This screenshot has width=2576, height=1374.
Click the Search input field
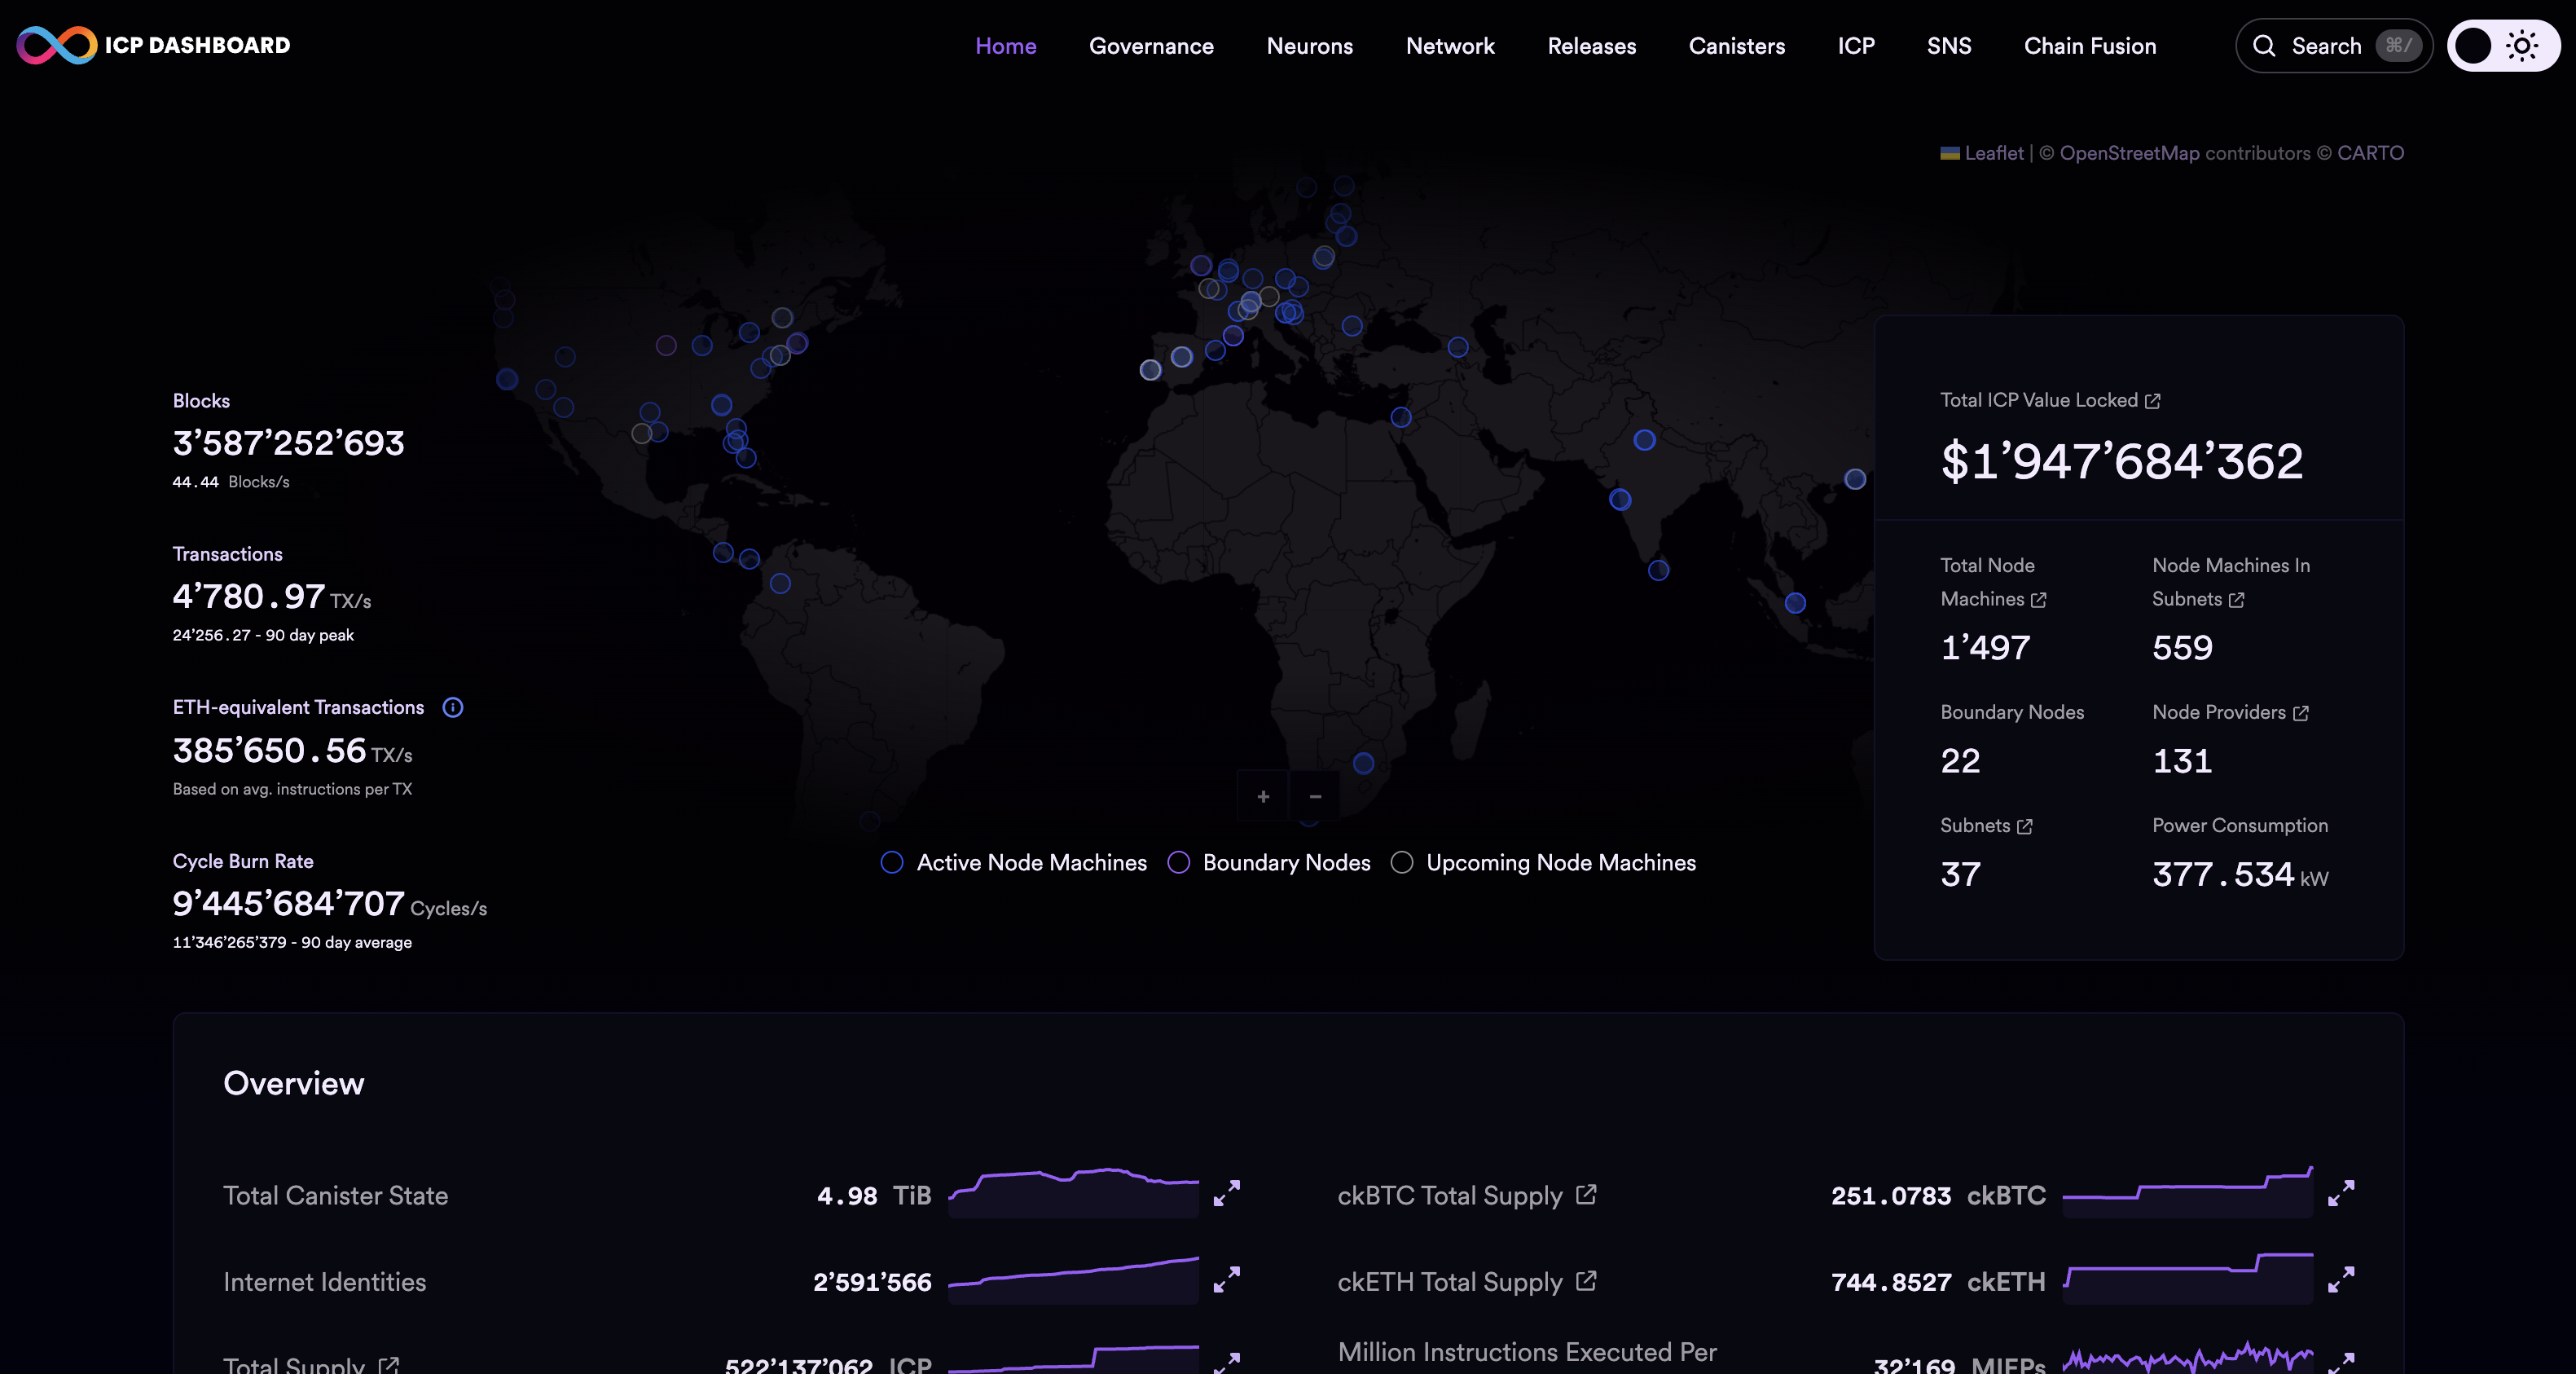coord(2326,46)
